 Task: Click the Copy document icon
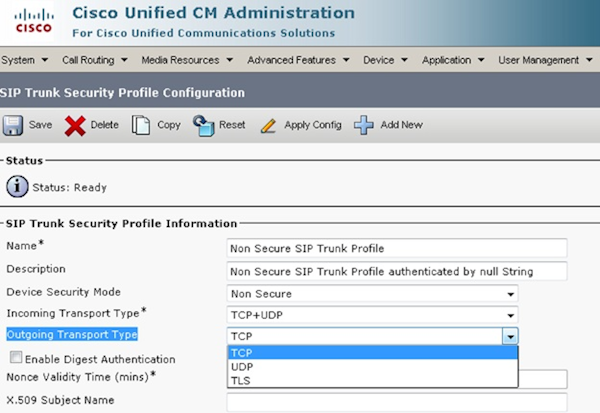point(142,125)
